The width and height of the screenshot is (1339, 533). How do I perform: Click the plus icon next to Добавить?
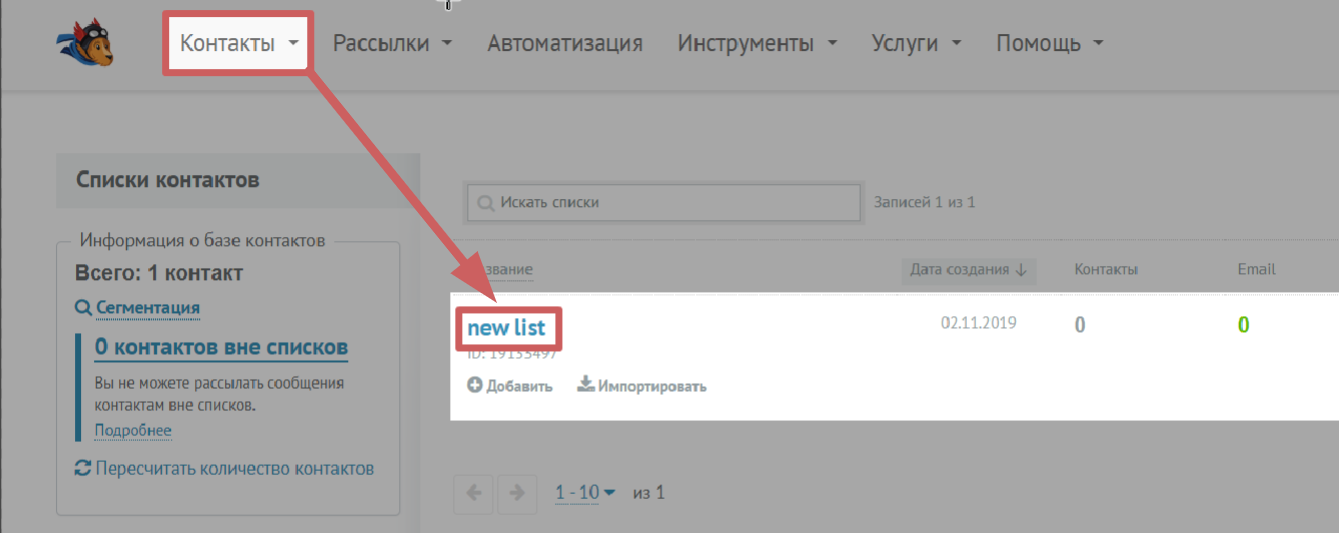(475, 385)
